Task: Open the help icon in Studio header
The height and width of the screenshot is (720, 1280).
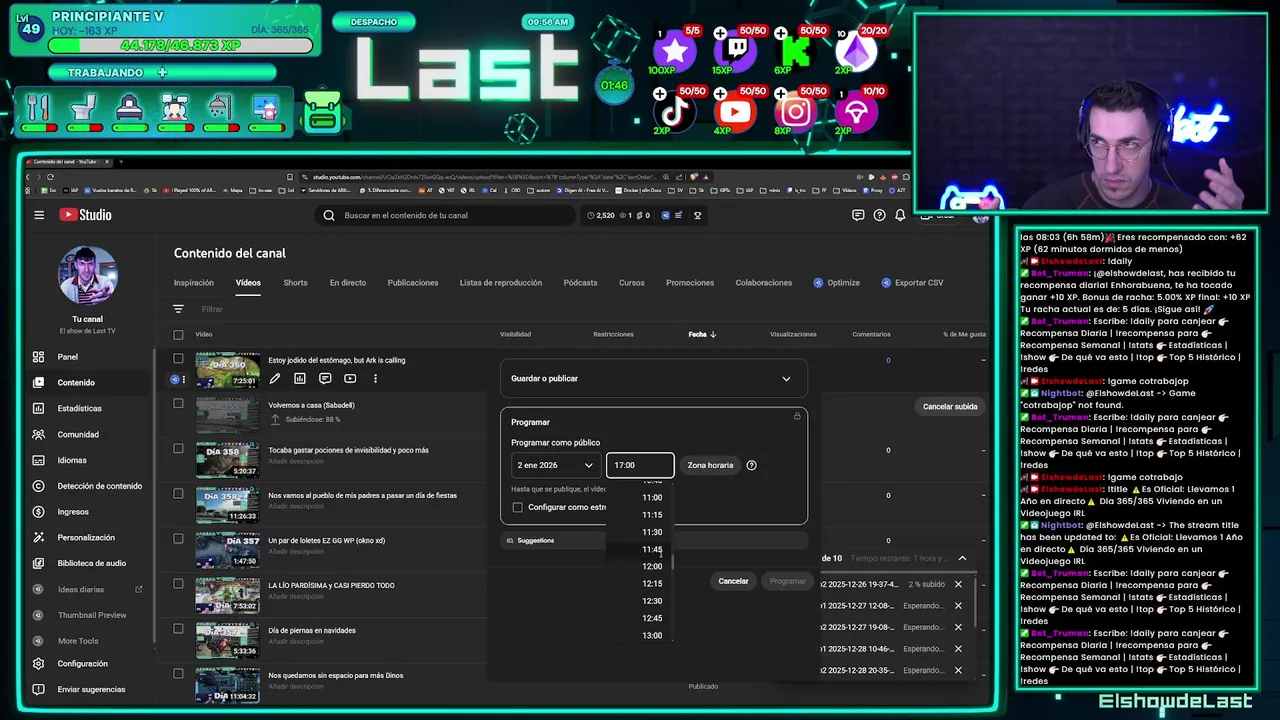Action: pos(879,215)
